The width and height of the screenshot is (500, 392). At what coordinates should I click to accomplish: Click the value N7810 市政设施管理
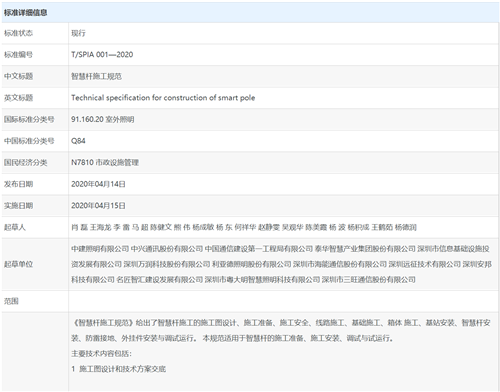tap(105, 162)
